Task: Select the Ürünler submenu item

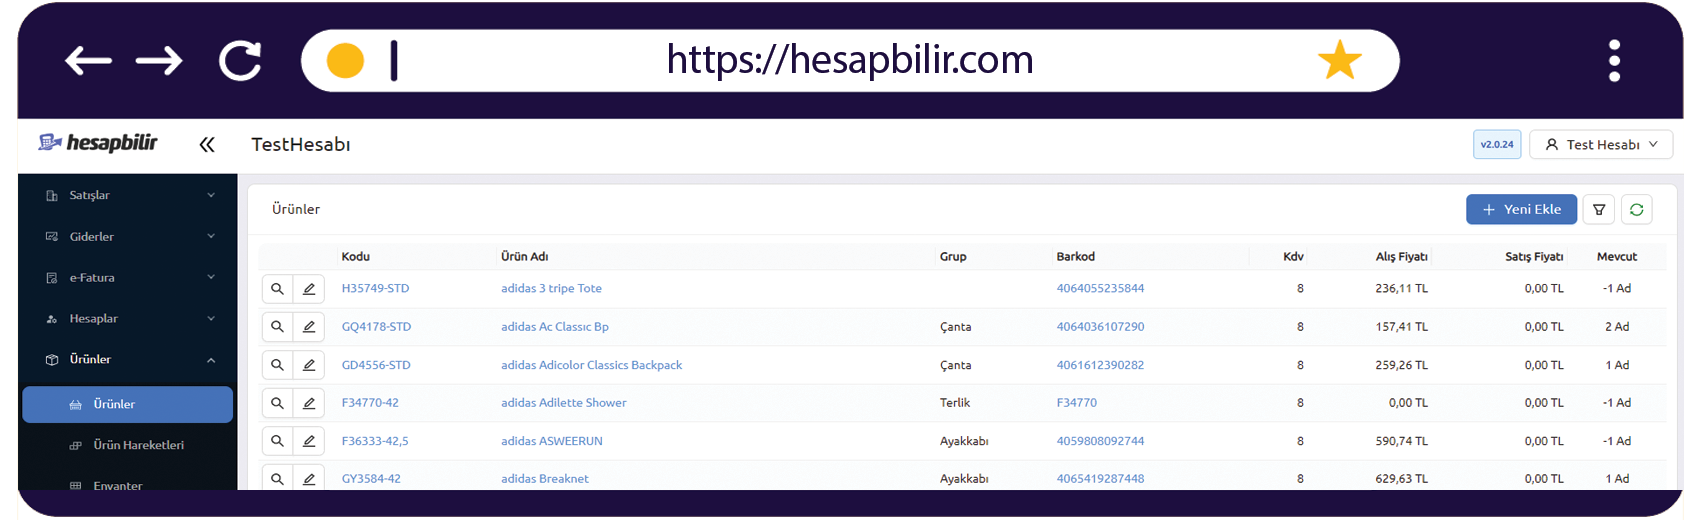Action: point(128,405)
